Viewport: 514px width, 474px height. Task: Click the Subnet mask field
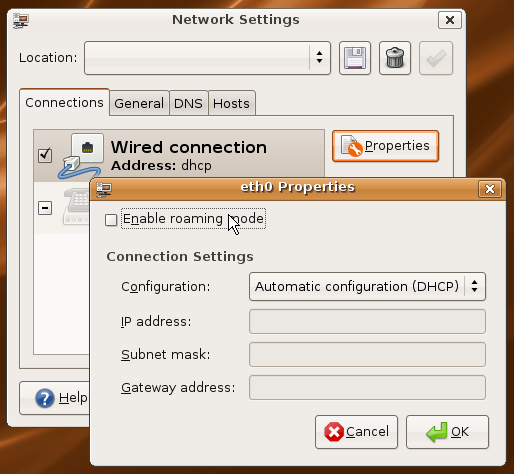(367, 355)
